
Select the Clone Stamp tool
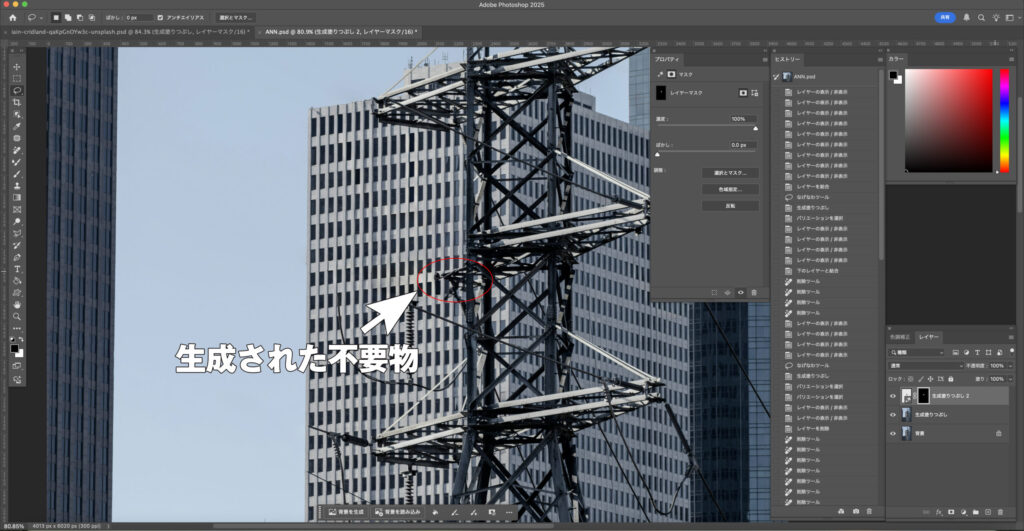pos(17,185)
